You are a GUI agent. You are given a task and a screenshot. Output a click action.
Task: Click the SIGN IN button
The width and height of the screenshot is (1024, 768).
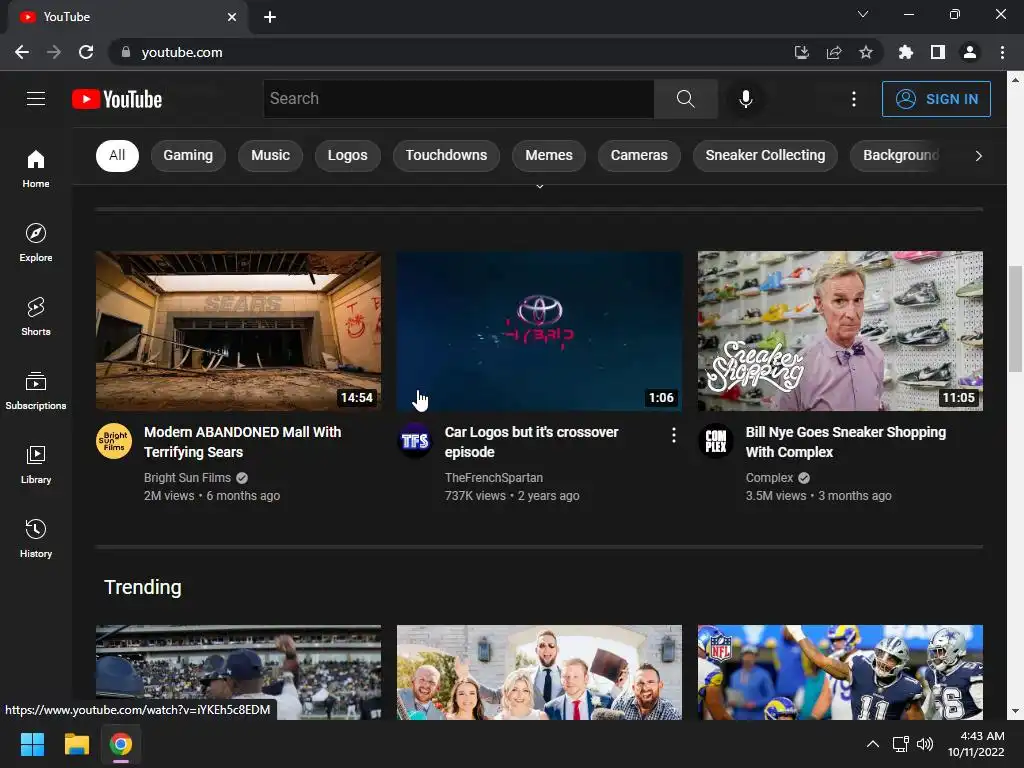click(936, 99)
